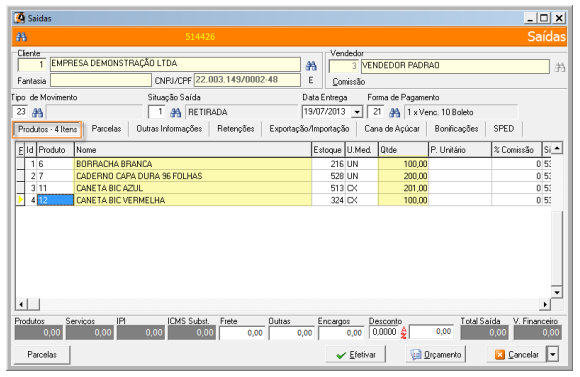Click the VENDEDOR PADRAO field
This screenshot has height=377, width=580.
tap(455, 66)
